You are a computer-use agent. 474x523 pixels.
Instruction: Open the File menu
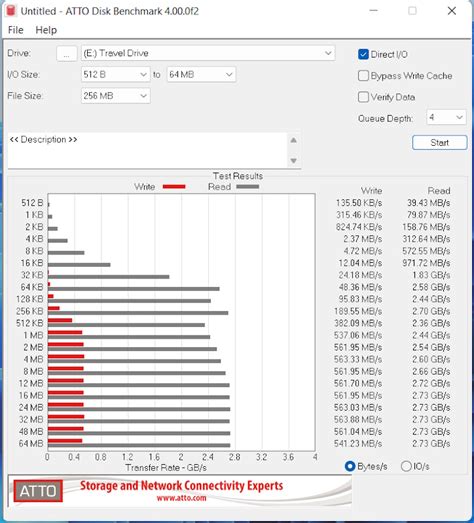[16, 30]
